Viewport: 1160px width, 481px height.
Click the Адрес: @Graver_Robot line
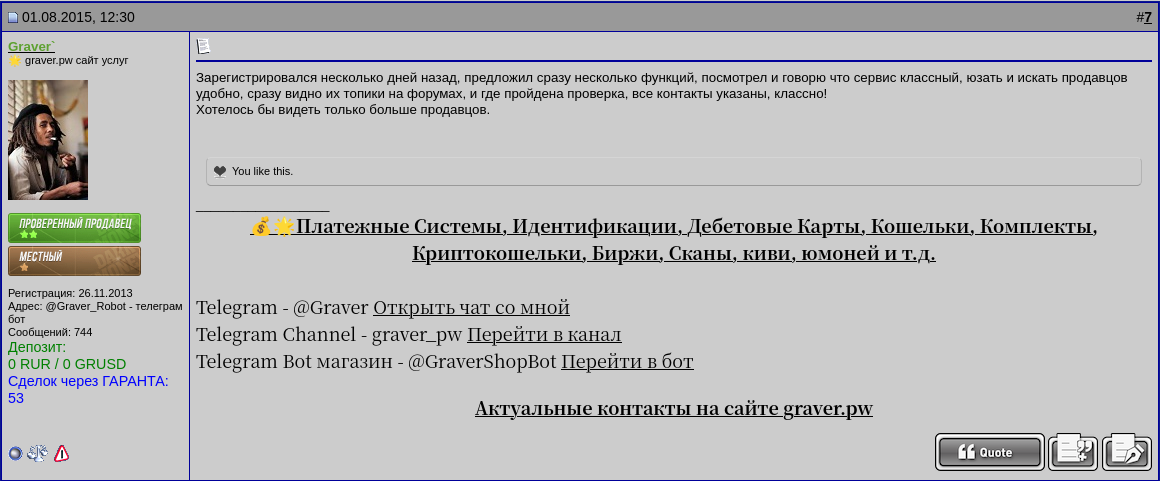(95, 312)
